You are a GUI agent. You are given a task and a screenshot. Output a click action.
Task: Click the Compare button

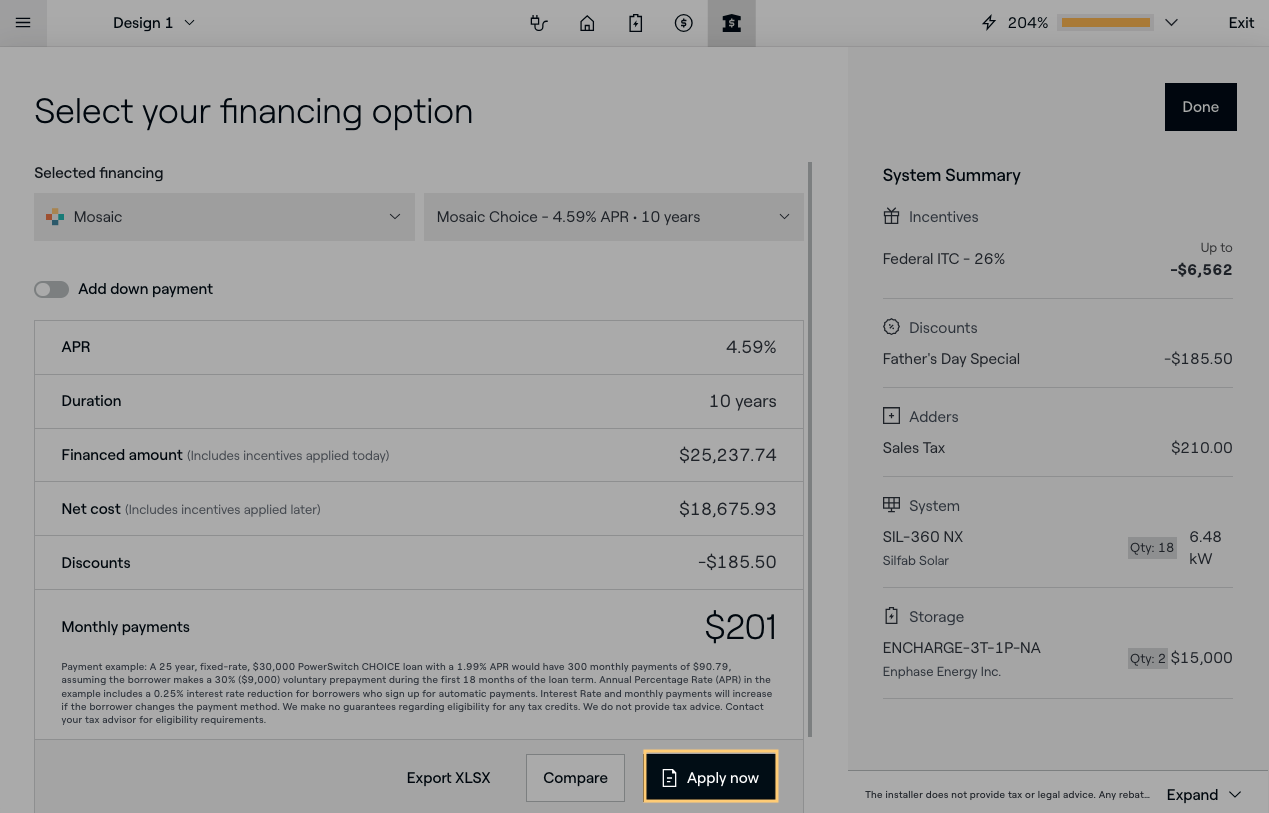[x=575, y=778]
